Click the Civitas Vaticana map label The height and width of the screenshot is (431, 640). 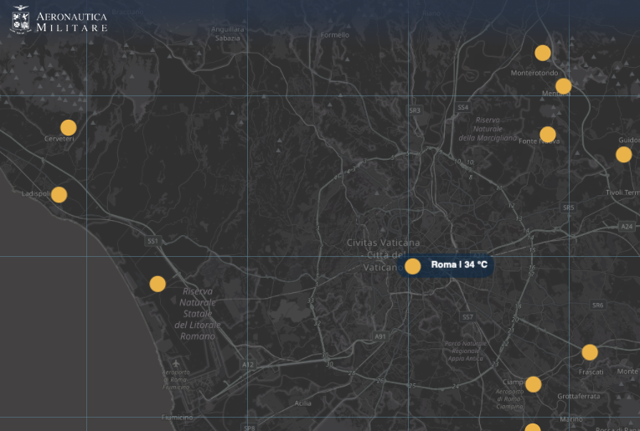coord(383,243)
